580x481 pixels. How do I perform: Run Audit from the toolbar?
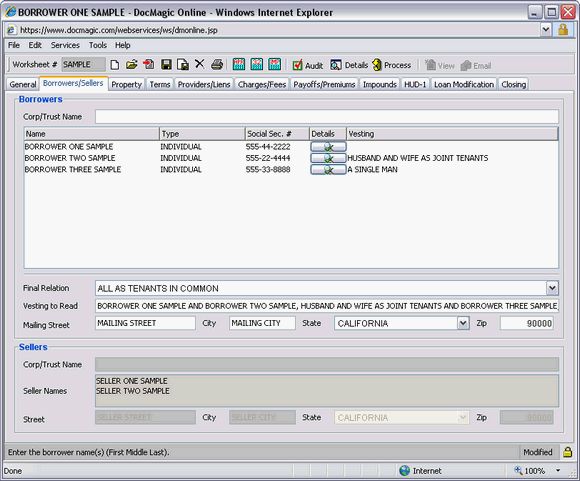click(x=307, y=65)
